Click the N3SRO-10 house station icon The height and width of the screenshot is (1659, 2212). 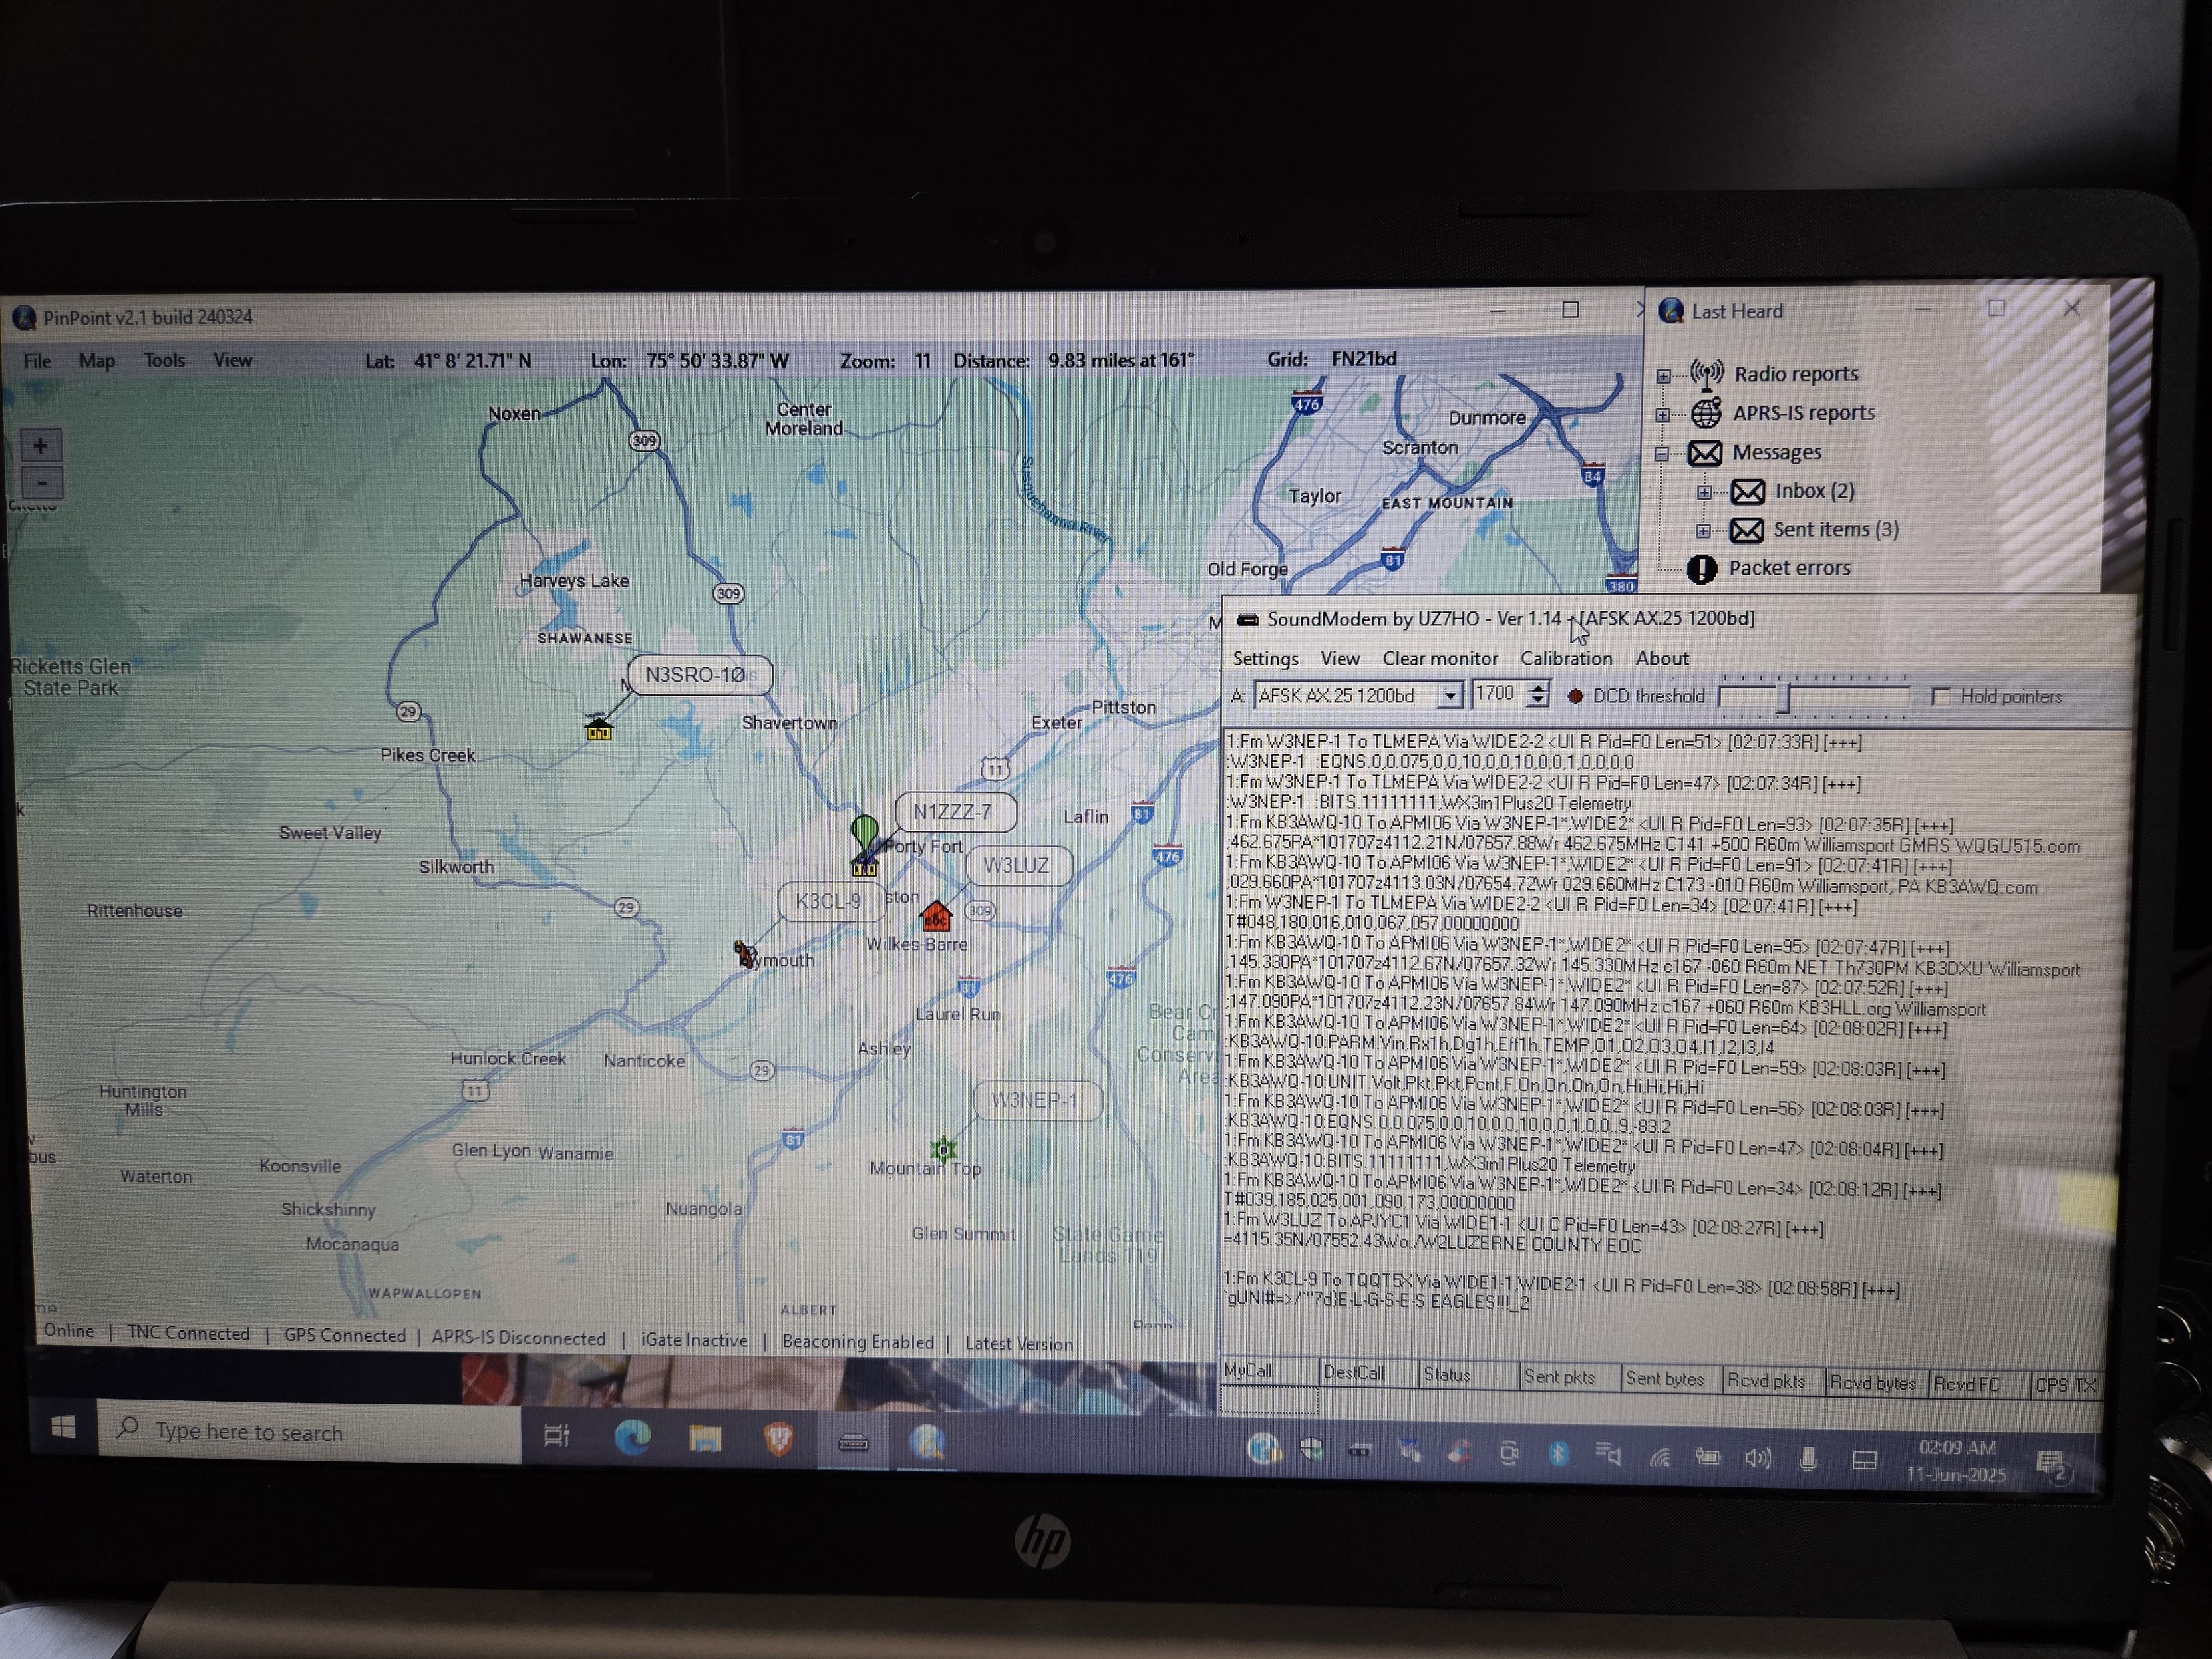pos(598,729)
